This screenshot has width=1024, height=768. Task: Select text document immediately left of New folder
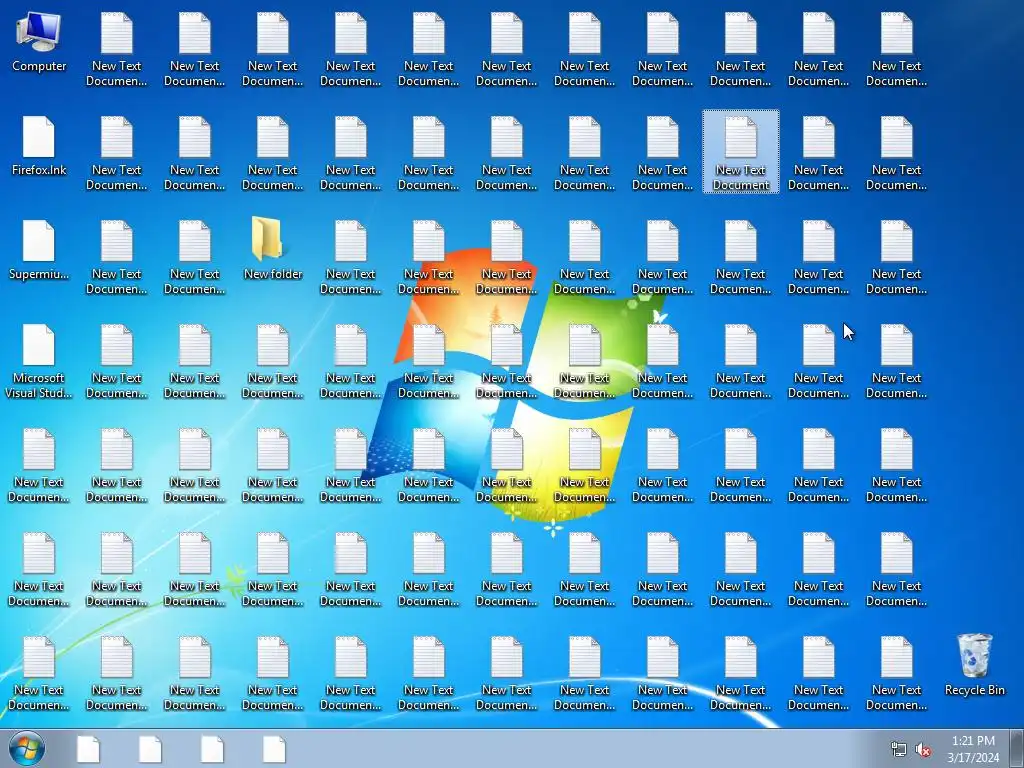pyautogui.click(x=195, y=257)
